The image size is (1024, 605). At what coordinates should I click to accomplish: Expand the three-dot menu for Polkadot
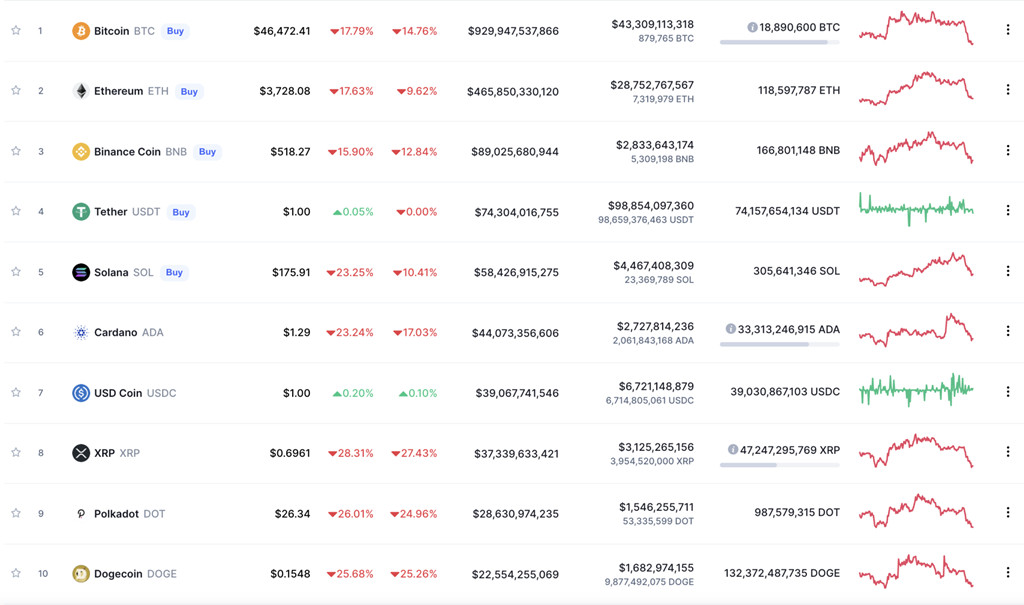tap(1008, 512)
